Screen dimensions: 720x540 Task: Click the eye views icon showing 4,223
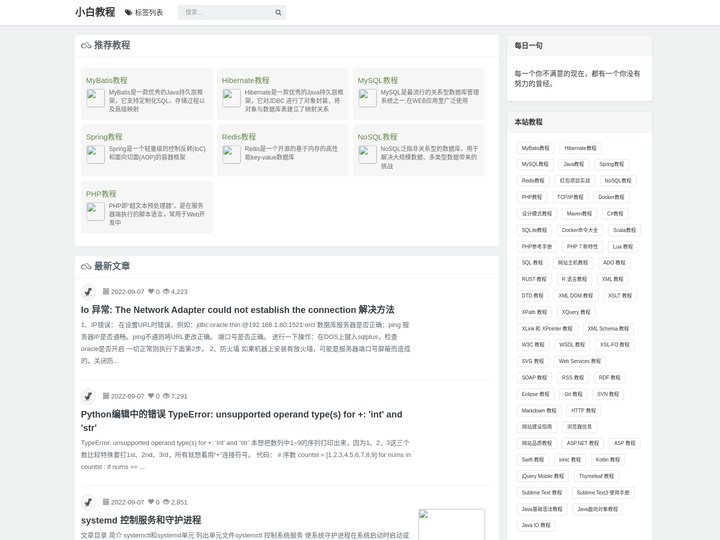click(x=166, y=292)
